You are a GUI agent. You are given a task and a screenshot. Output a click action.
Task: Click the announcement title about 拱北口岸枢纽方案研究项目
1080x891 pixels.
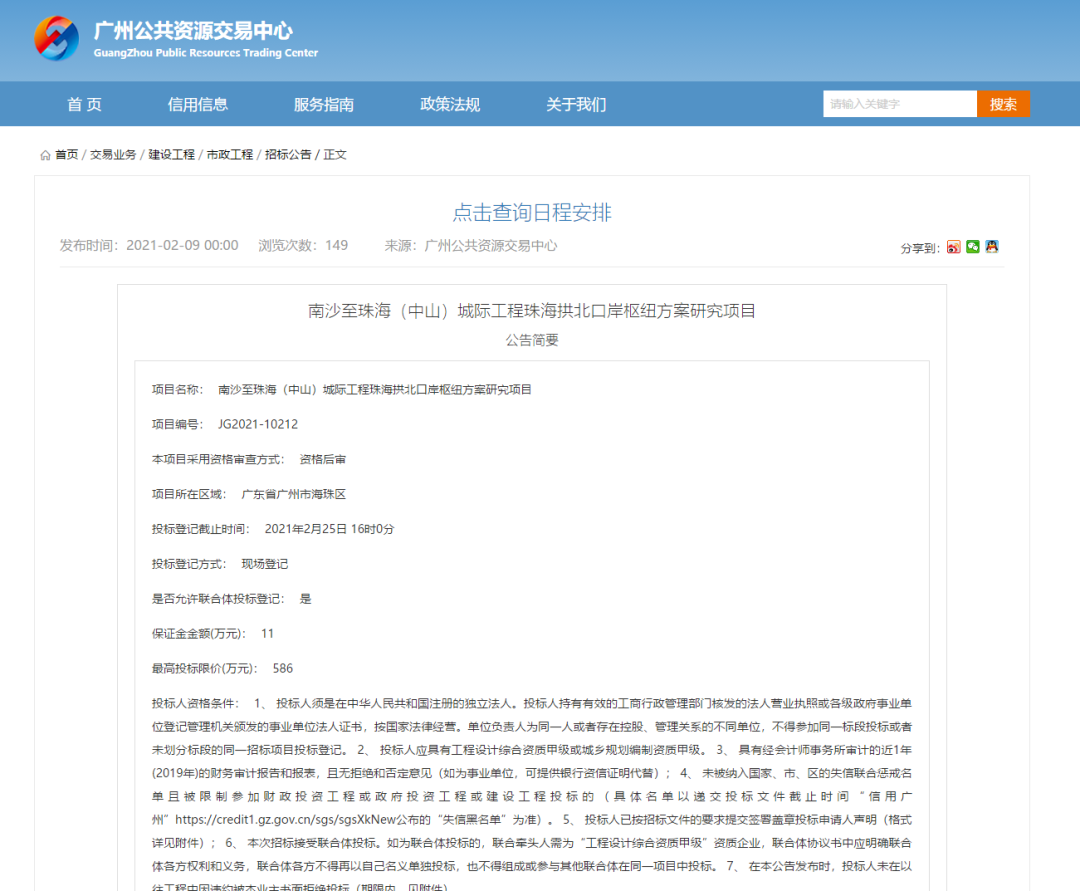pos(532,311)
